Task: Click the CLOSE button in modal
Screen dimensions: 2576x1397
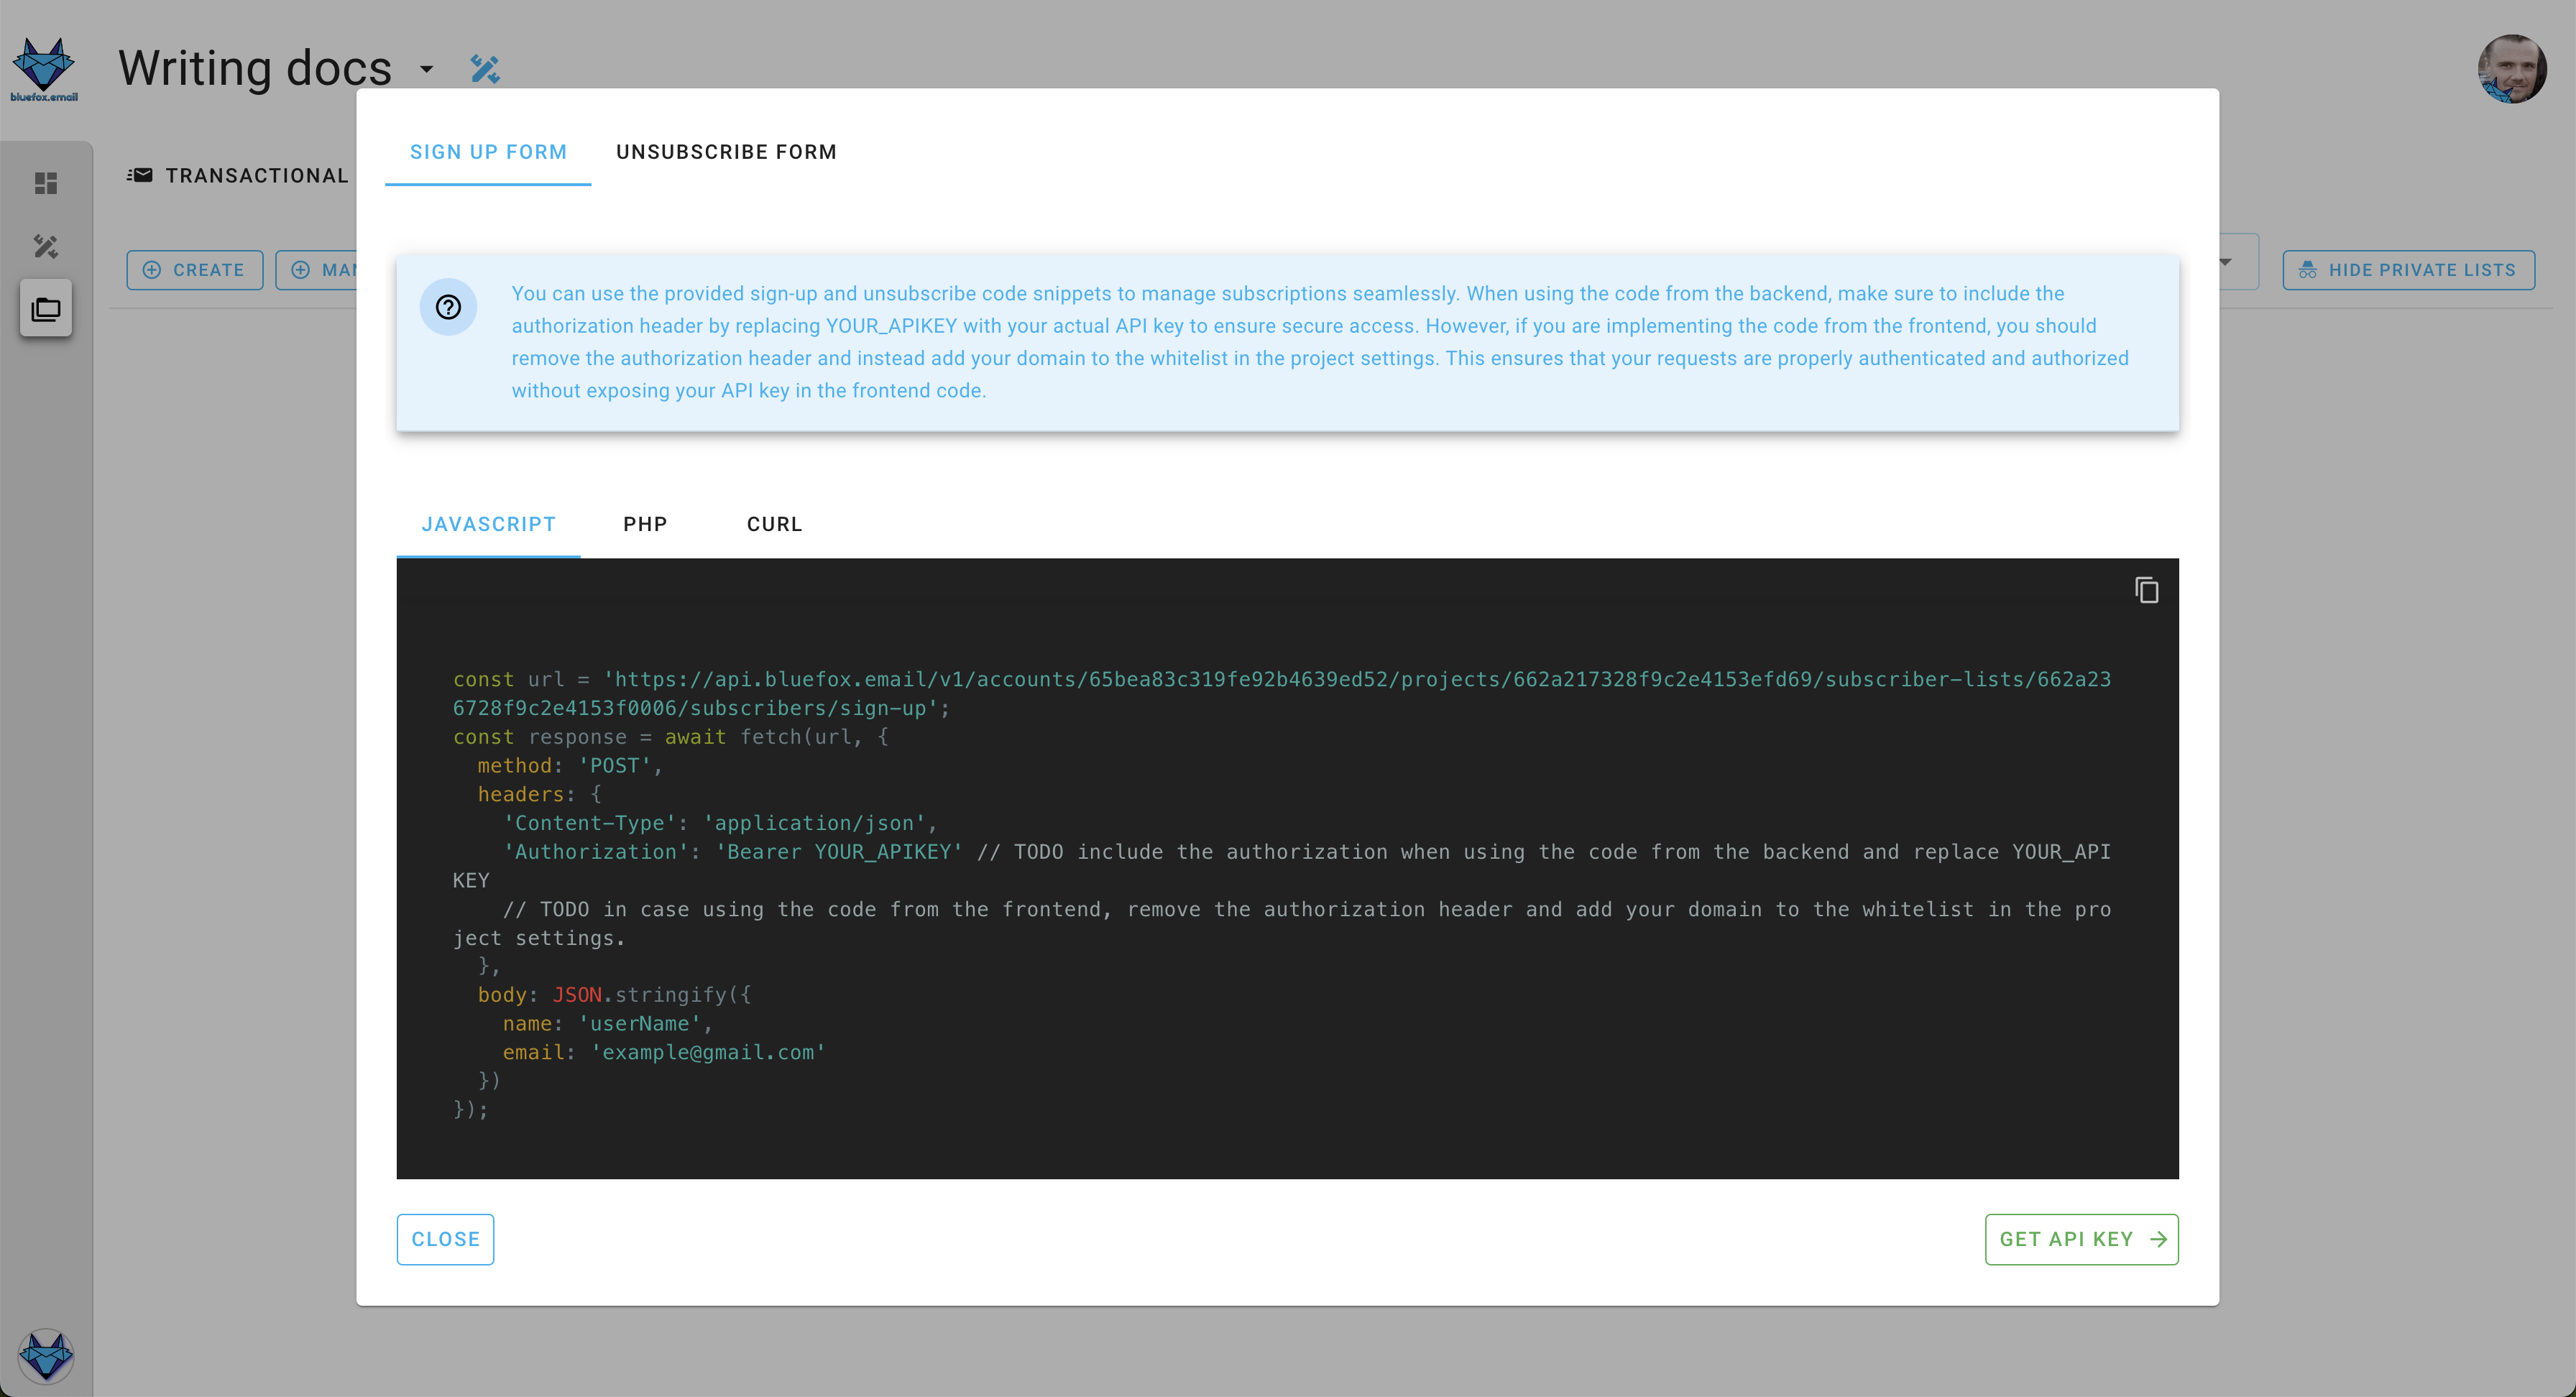Action: coord(444,1237)
